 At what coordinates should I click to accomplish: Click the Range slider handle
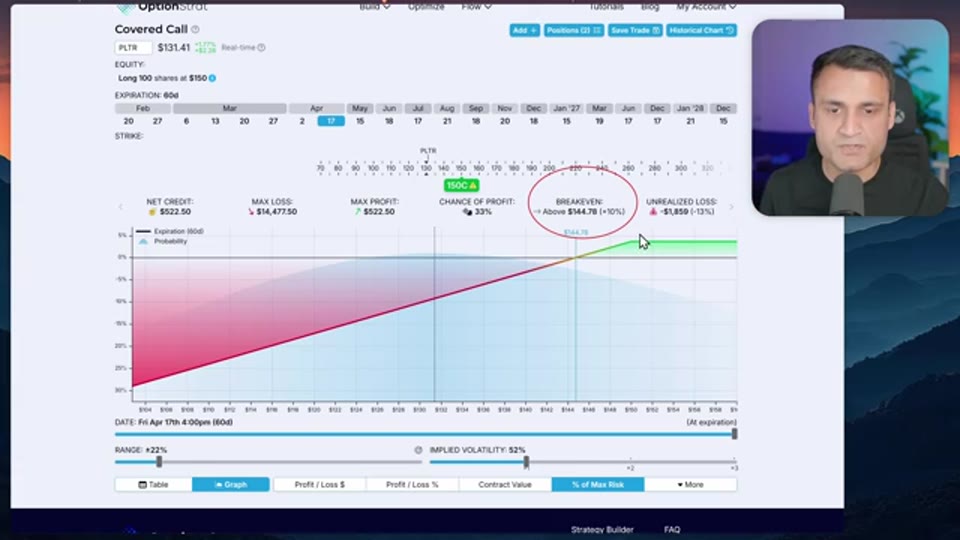pyautogui.click(x=159, y=462)
